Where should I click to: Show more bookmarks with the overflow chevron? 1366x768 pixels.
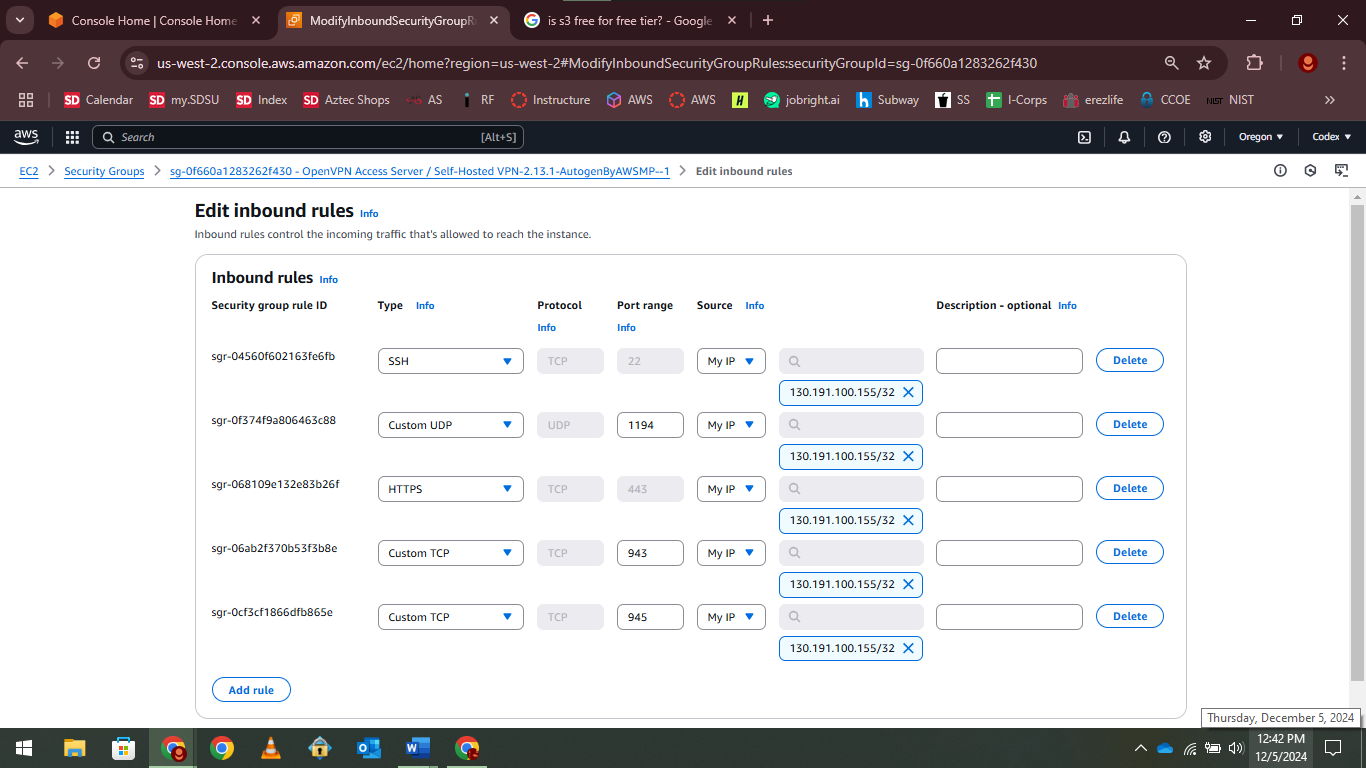[1329, 100]
